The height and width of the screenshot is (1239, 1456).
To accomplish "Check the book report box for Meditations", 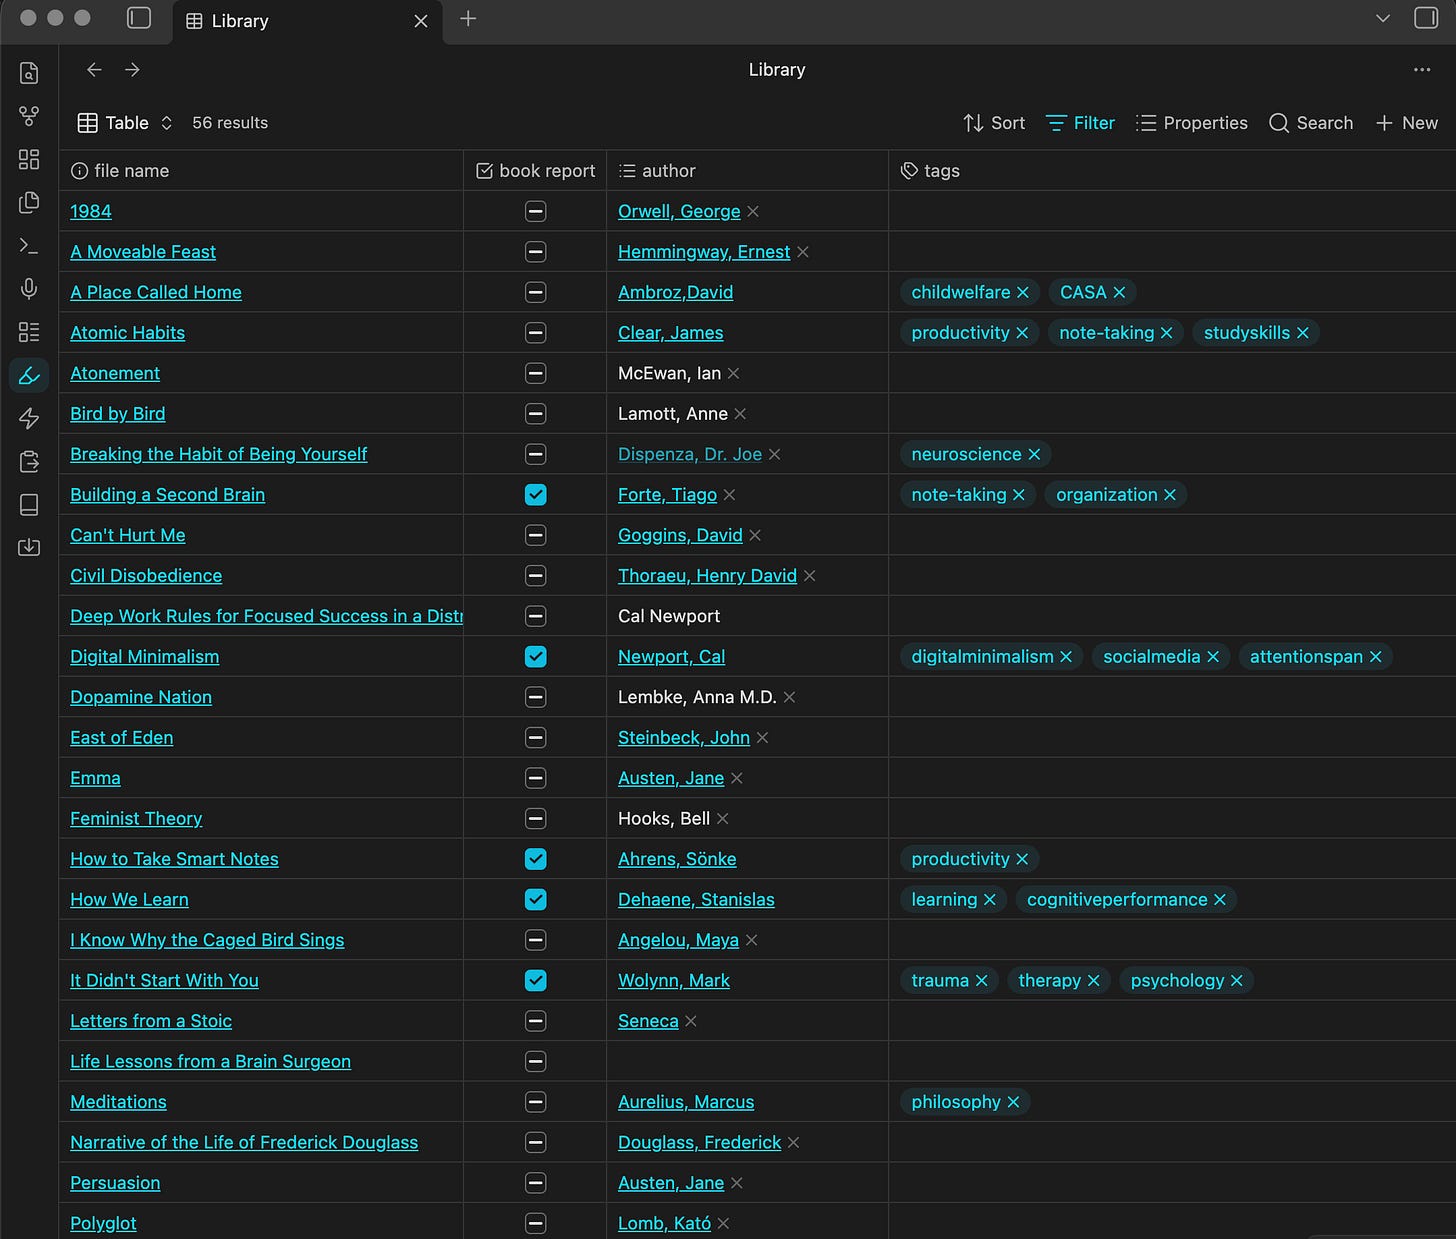I will [x=536, y=1102].
